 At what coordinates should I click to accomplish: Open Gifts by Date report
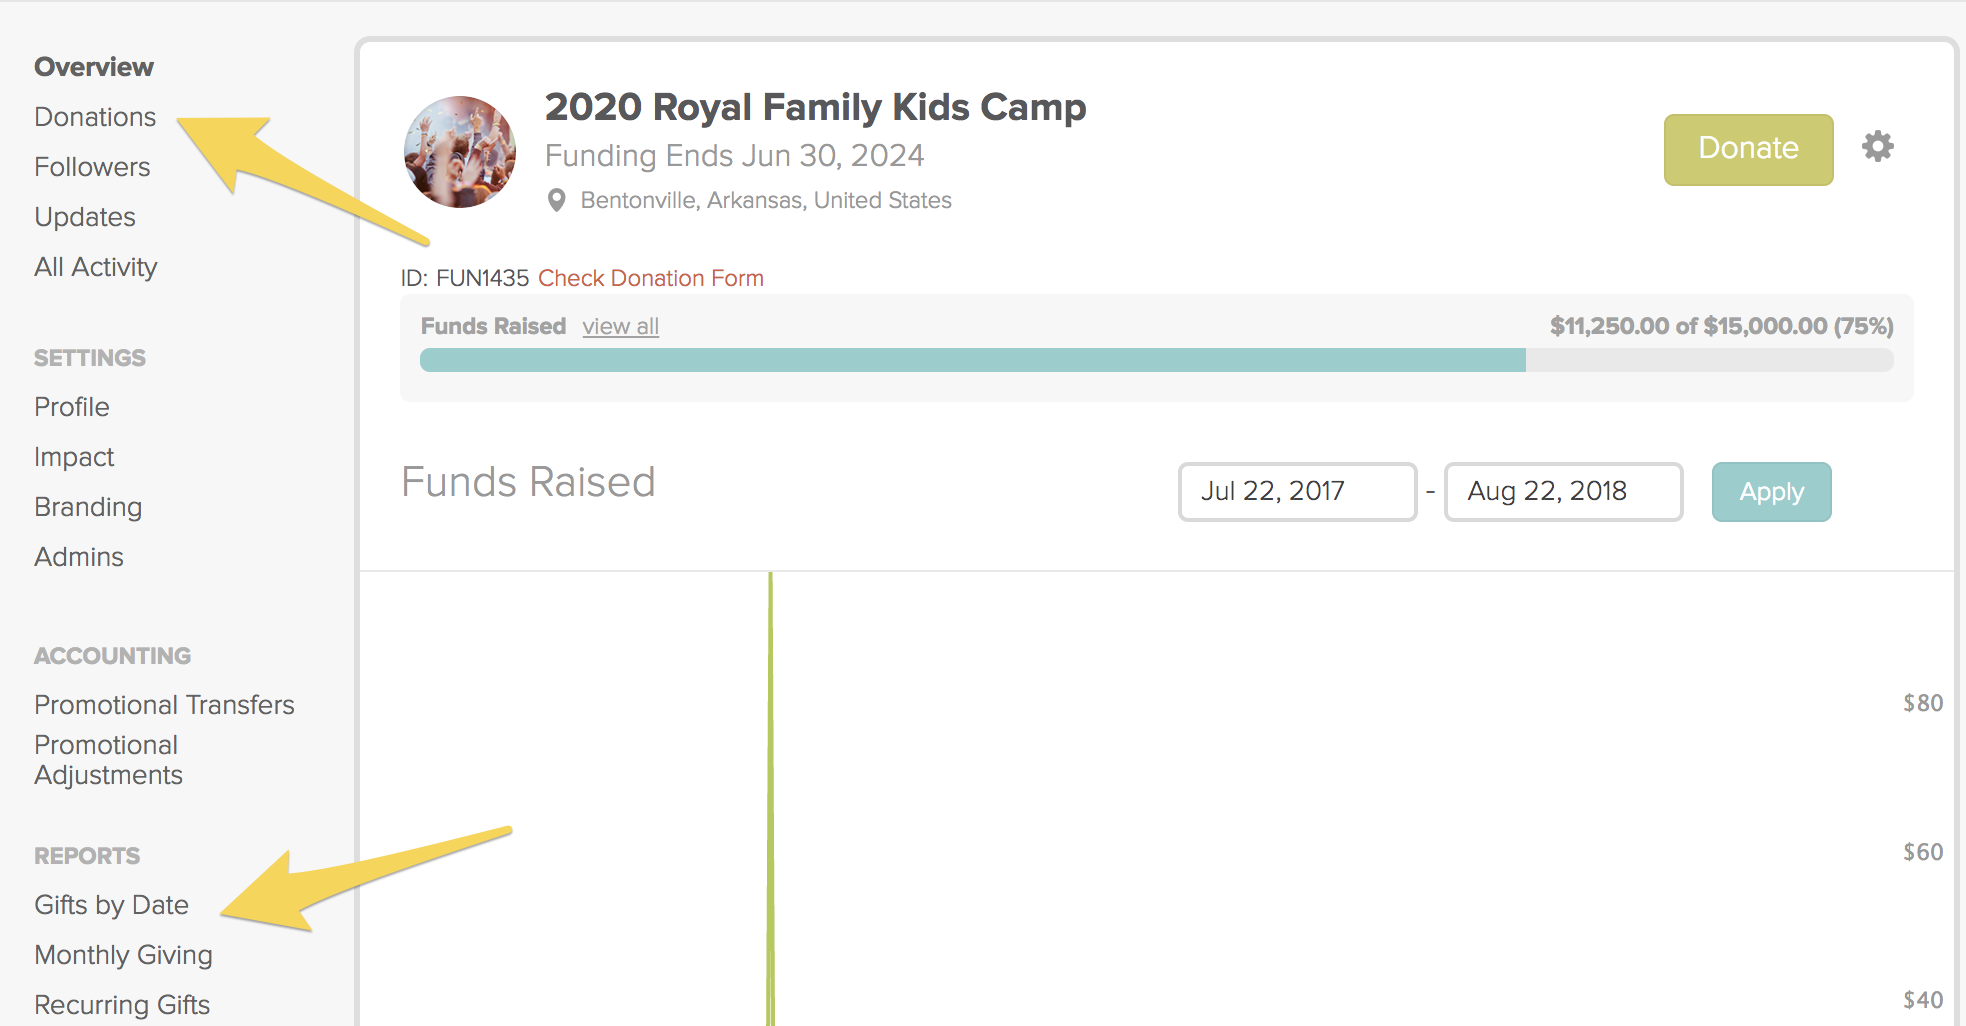(x=111, y=905)
